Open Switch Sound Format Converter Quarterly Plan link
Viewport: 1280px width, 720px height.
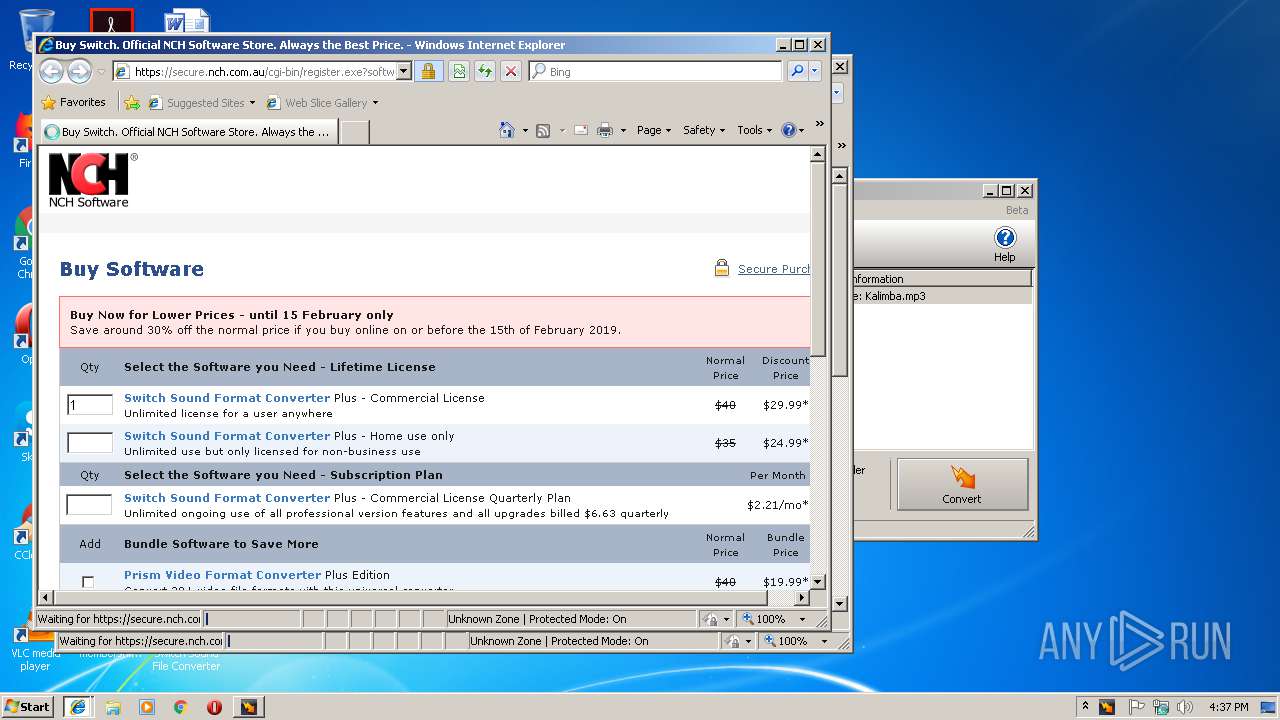pyautogui.click(x=227, y=498)
